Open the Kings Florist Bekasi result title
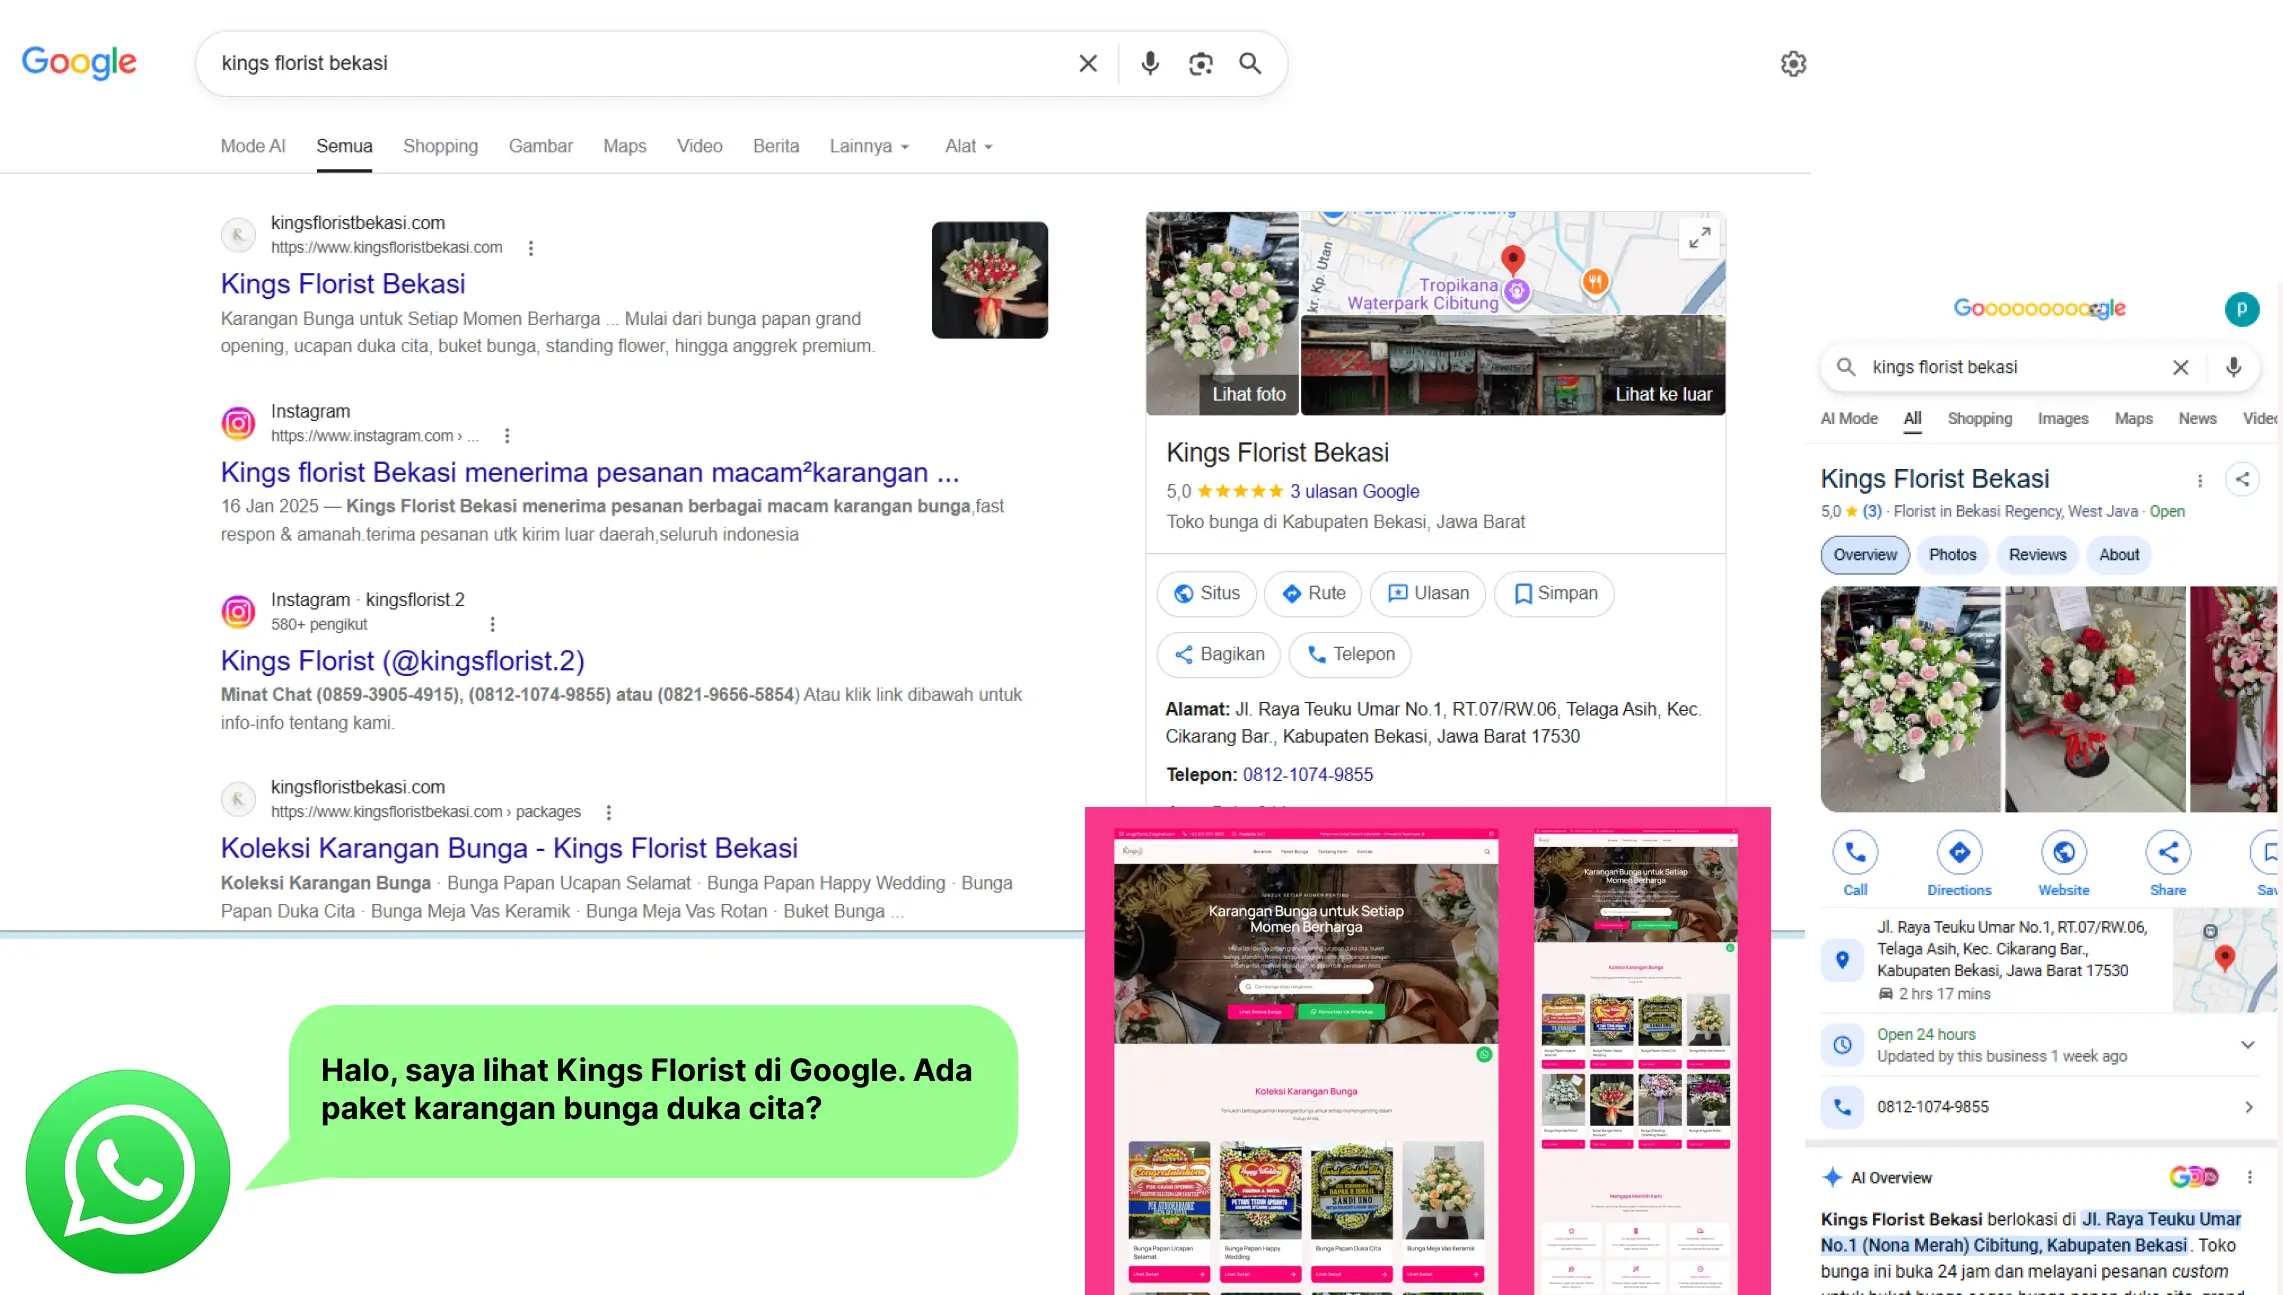The image size is (2283, 1295). [343, 284]
